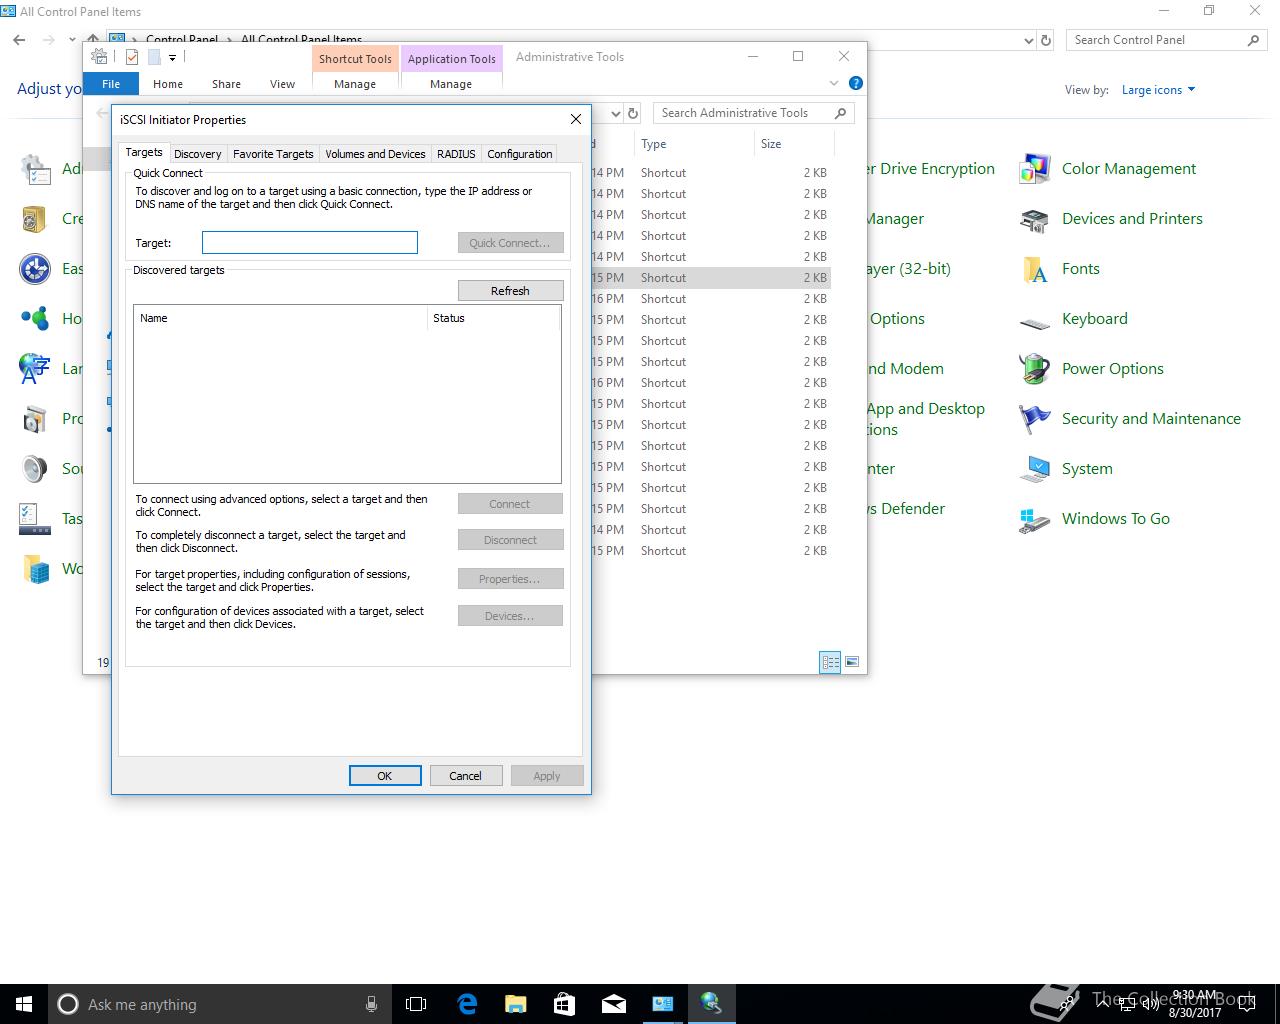Launch Microsoft Edge from the taskbar
This screenshot has height=1024, width=1280.
467,1004
